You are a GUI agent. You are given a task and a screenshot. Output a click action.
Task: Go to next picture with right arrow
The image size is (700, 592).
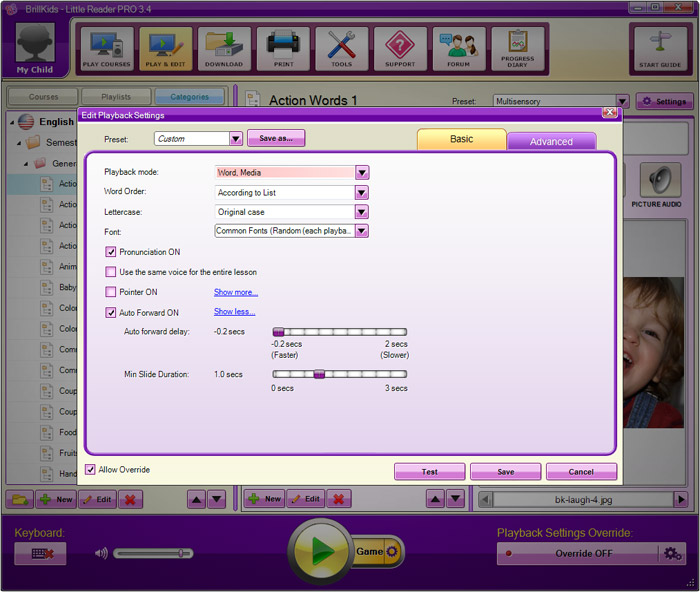(681, 499)
